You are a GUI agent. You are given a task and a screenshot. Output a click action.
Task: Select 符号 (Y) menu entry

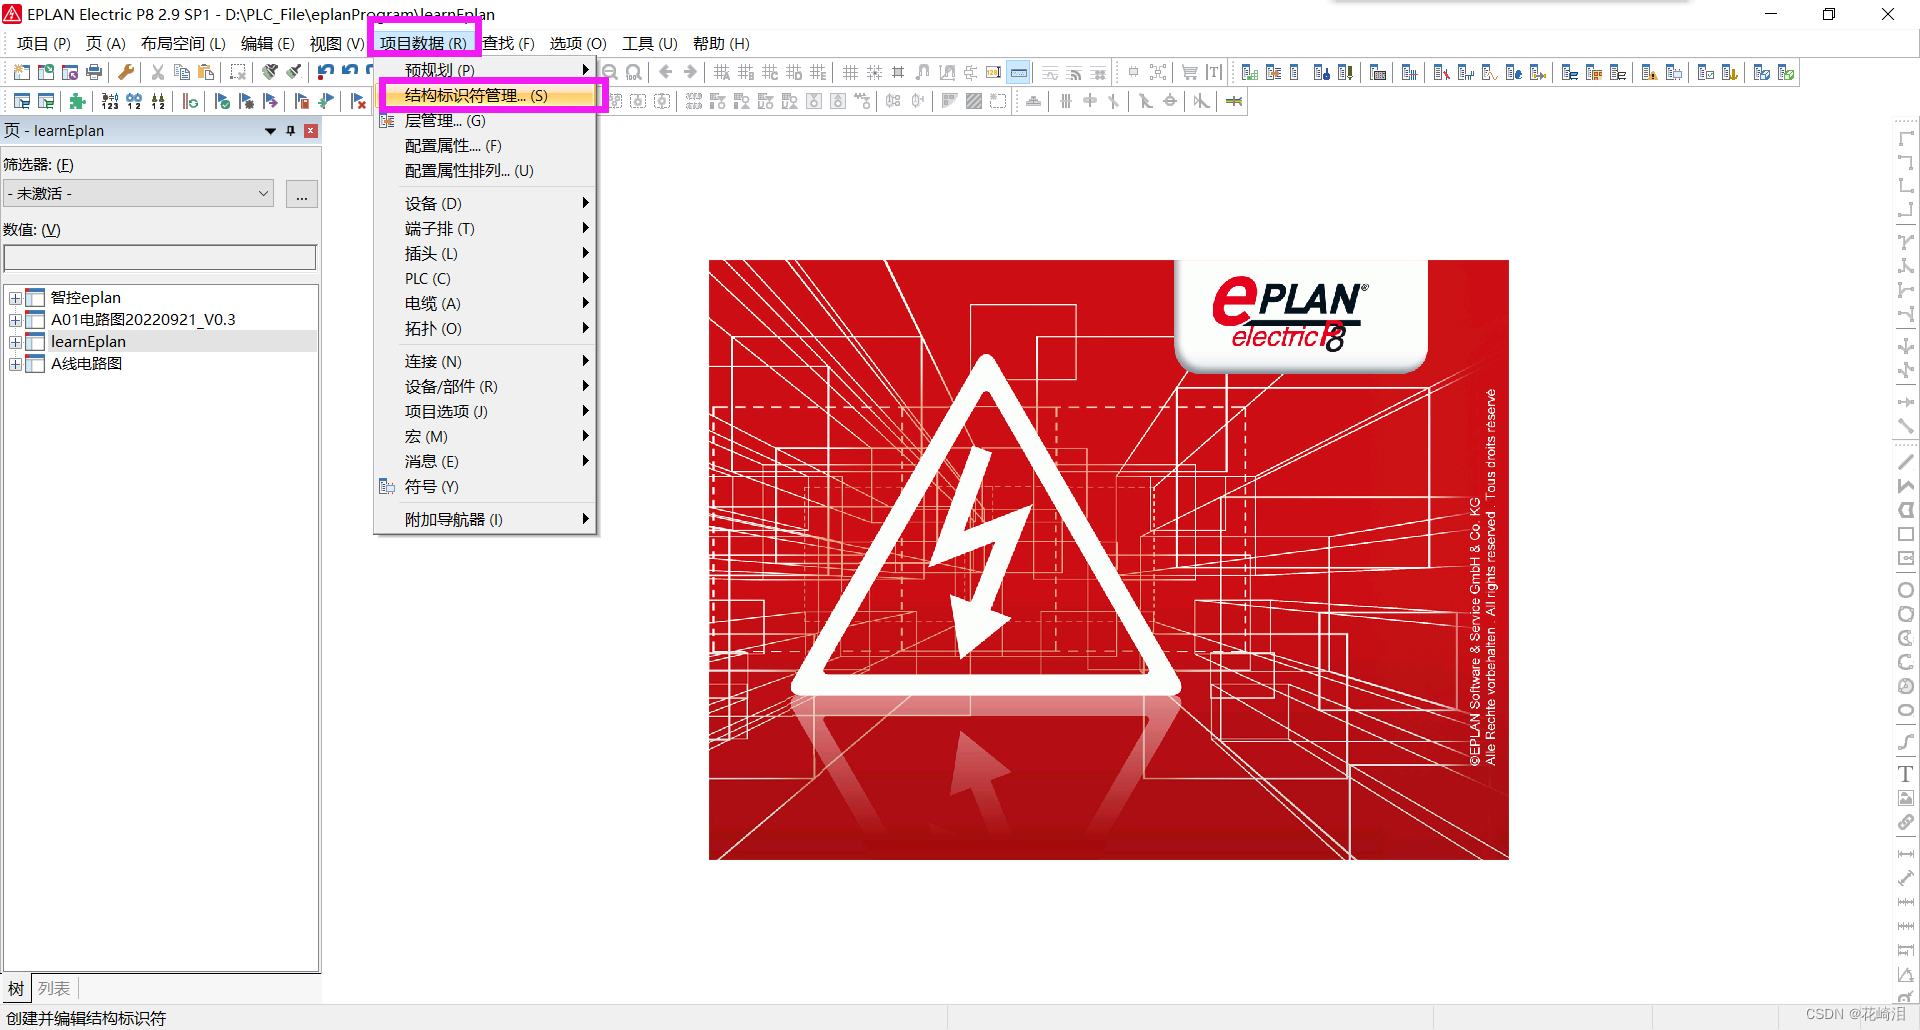(x=486, y=486)
